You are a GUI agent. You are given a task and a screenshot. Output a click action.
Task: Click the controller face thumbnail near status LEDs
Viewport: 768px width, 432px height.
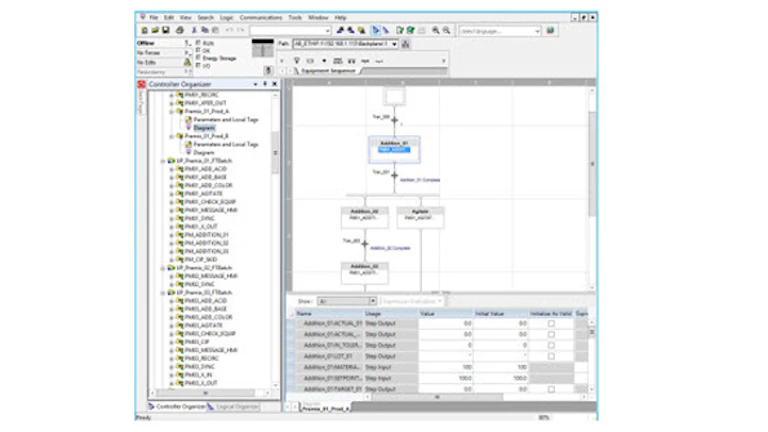click(263, 48)
